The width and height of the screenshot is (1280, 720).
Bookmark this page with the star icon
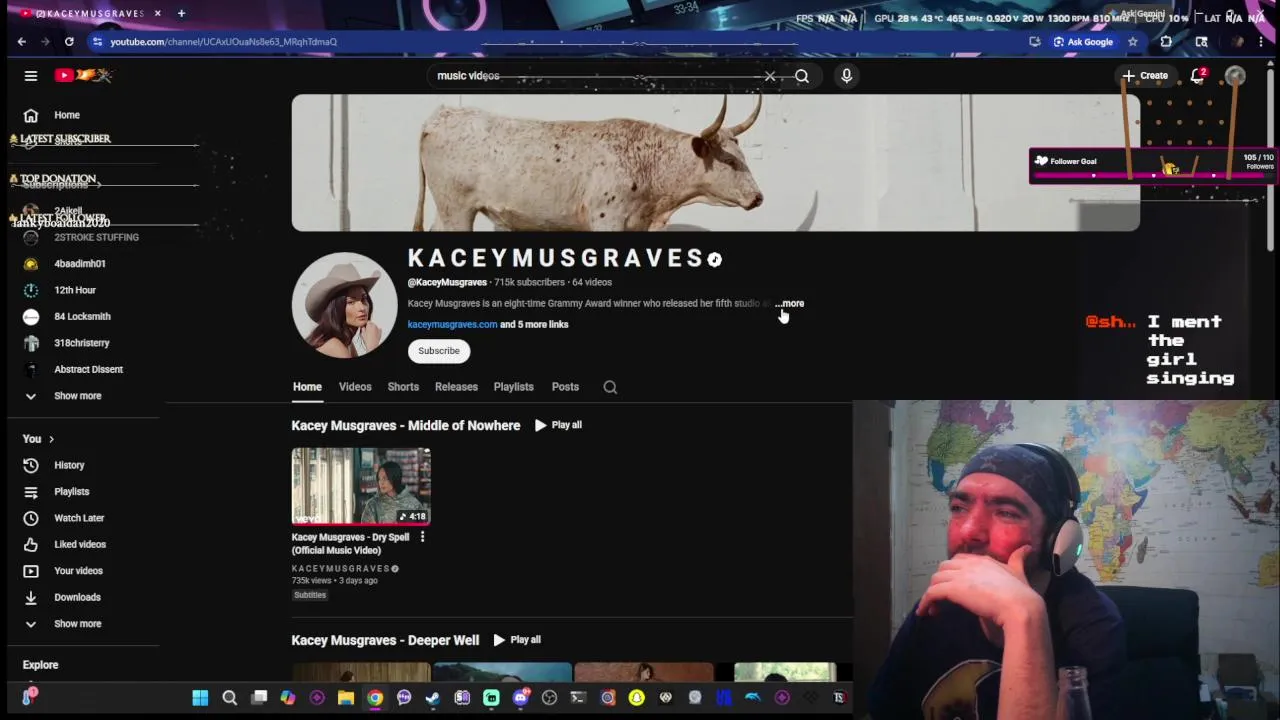click(x=1133, y=42)
